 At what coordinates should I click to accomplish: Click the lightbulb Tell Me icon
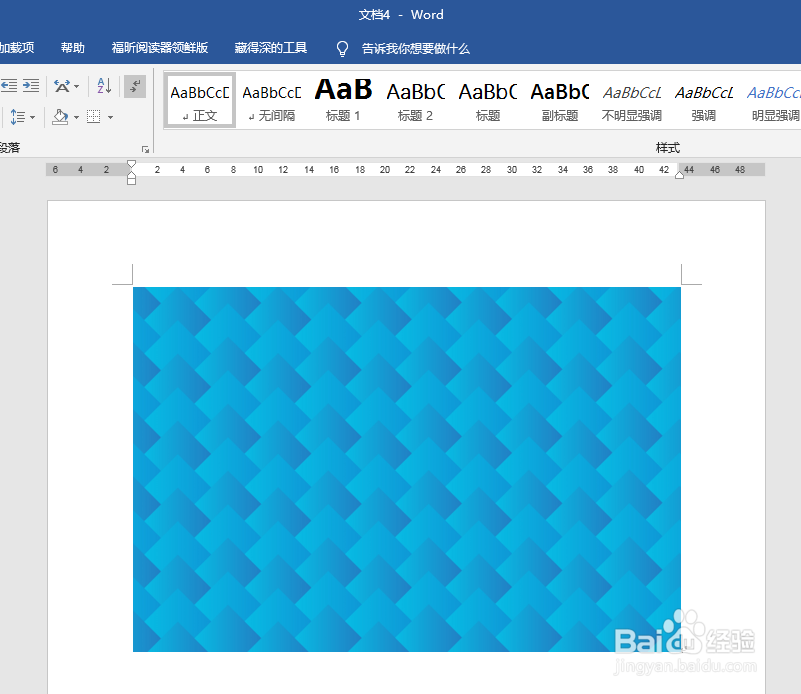pos(342,49)
